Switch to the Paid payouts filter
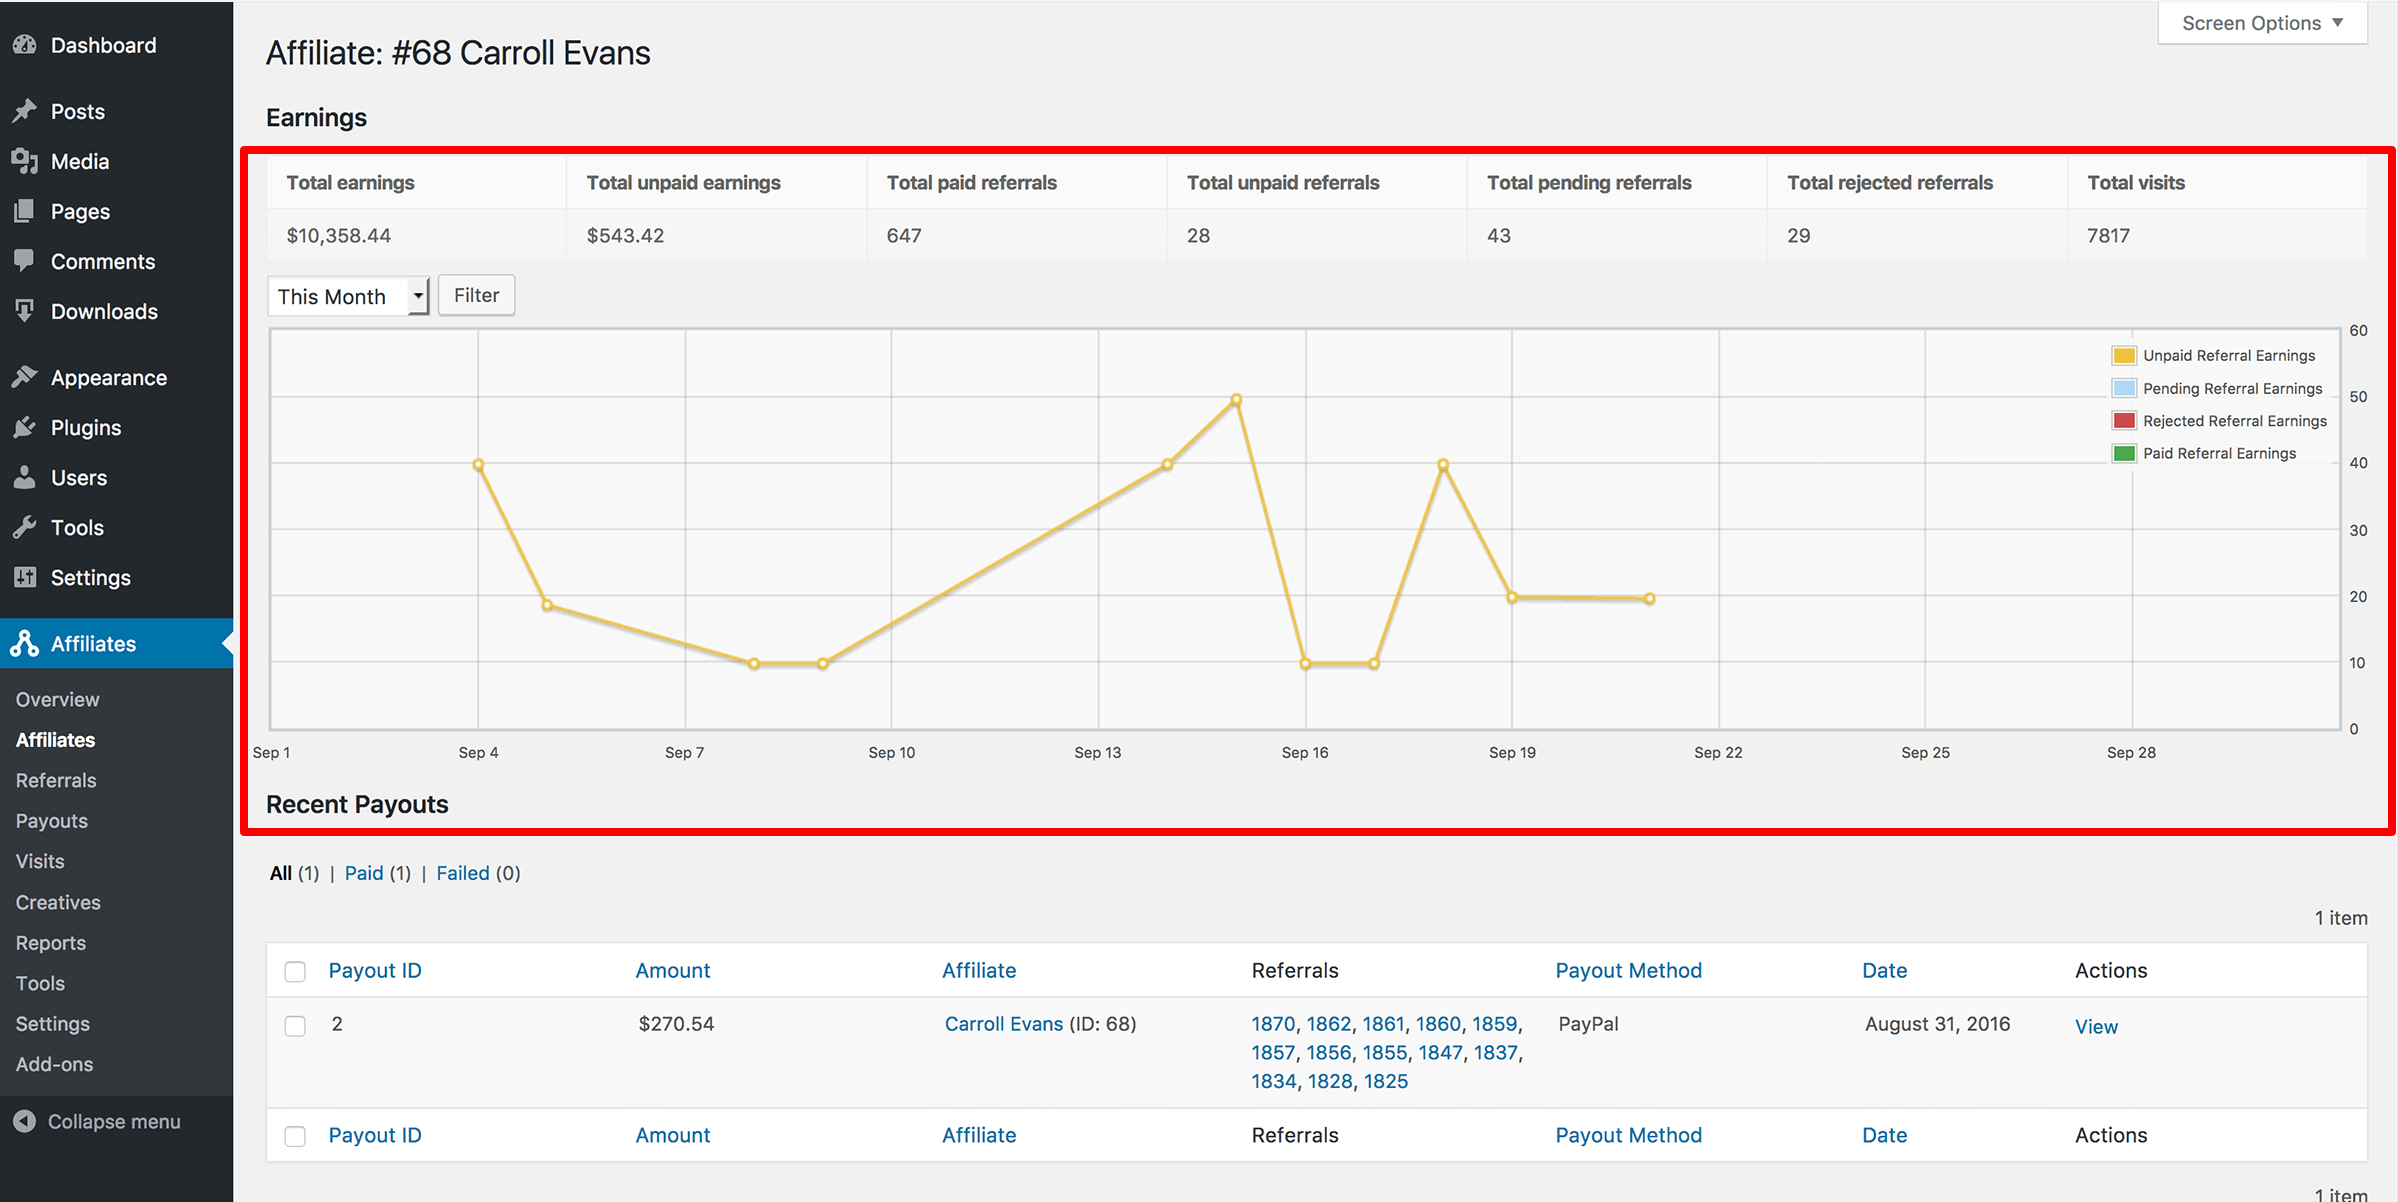The height and width of the screenshot is (1202, 2398). 363,872
